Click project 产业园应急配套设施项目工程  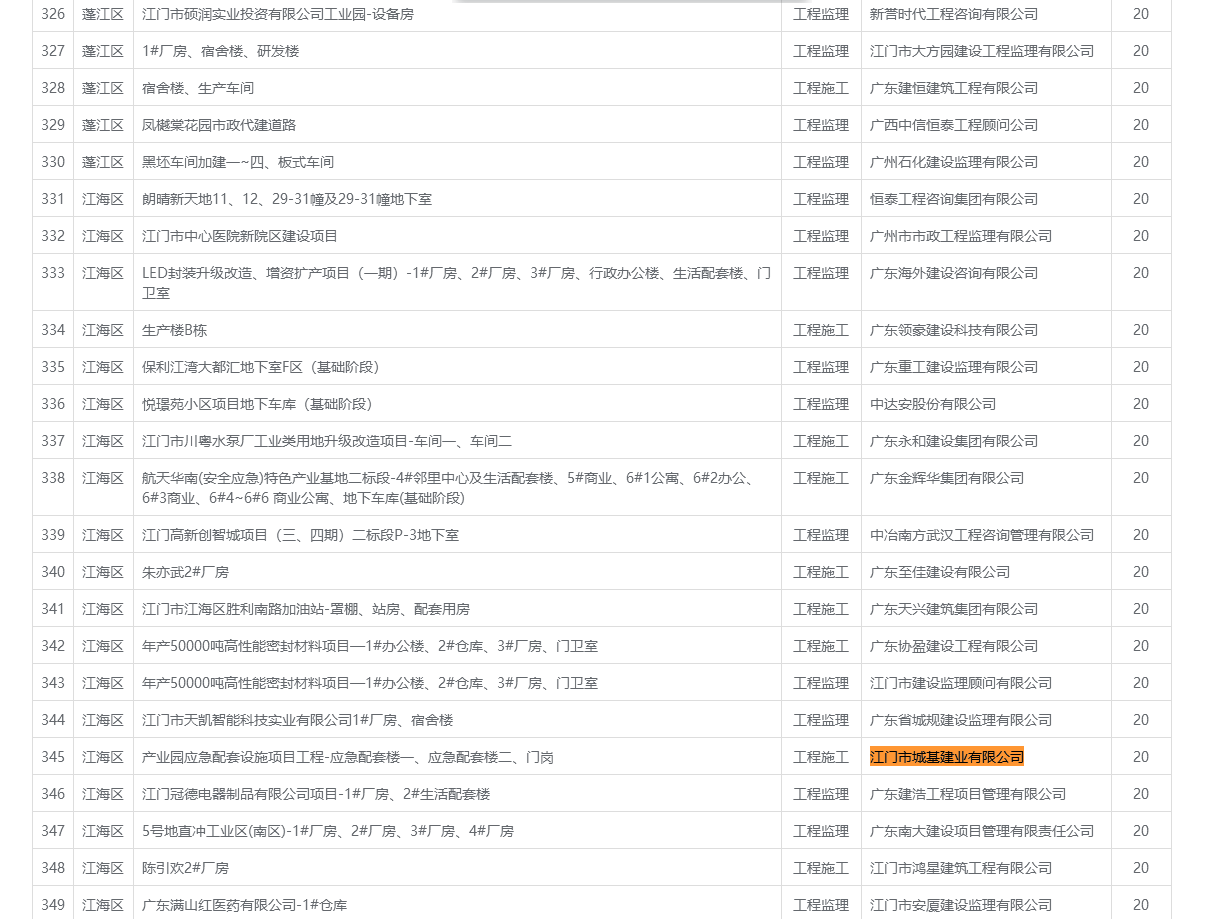(348, 757)
